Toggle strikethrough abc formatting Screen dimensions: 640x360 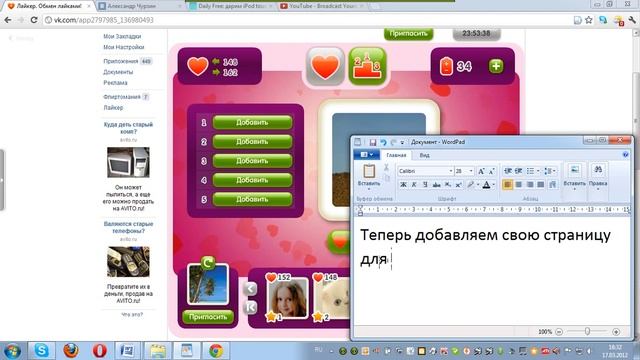tap(436, 185)
